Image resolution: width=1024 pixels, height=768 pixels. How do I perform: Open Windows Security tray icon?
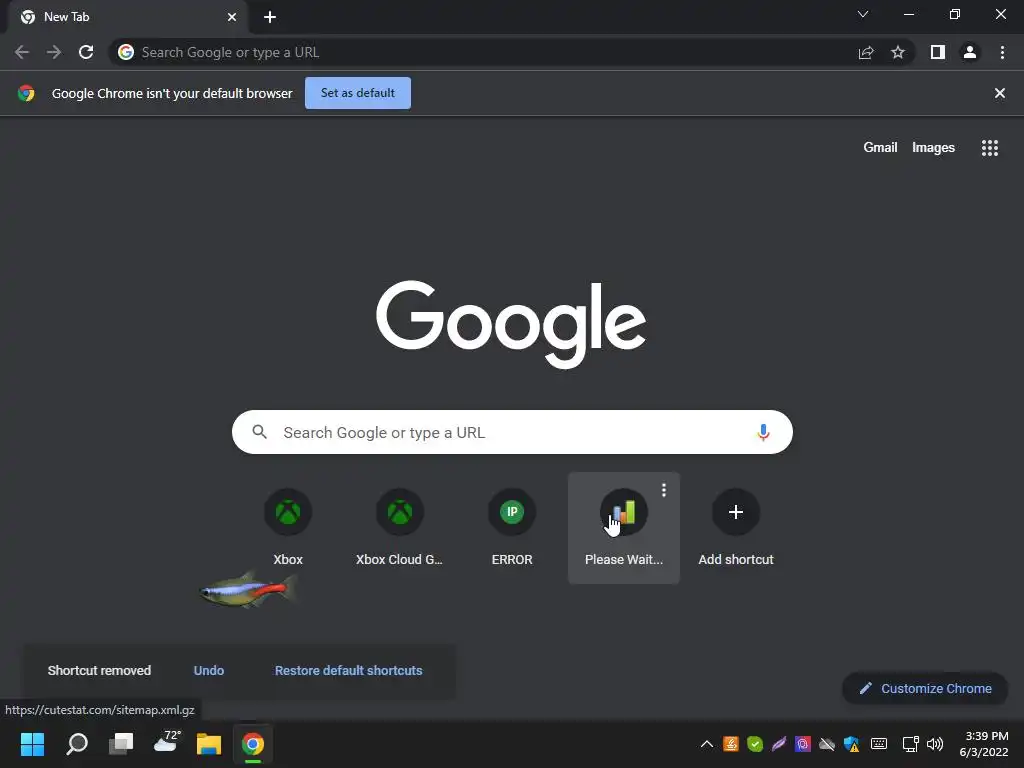pos(852,744)
